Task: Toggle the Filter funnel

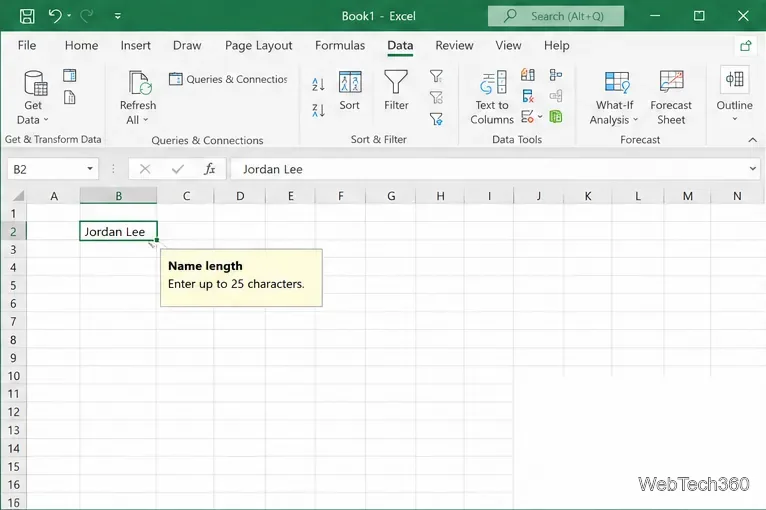Action: click(396, 91)
